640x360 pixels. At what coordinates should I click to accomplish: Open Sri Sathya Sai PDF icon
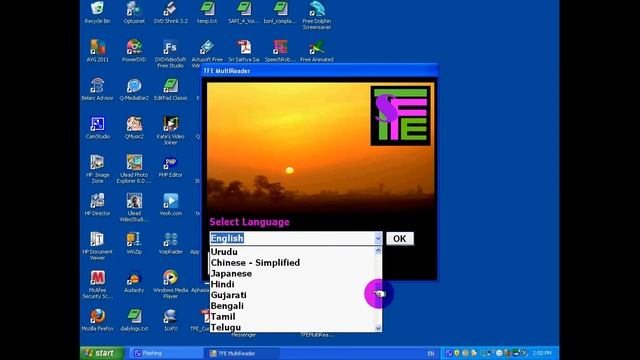click(x=244, y=51)
